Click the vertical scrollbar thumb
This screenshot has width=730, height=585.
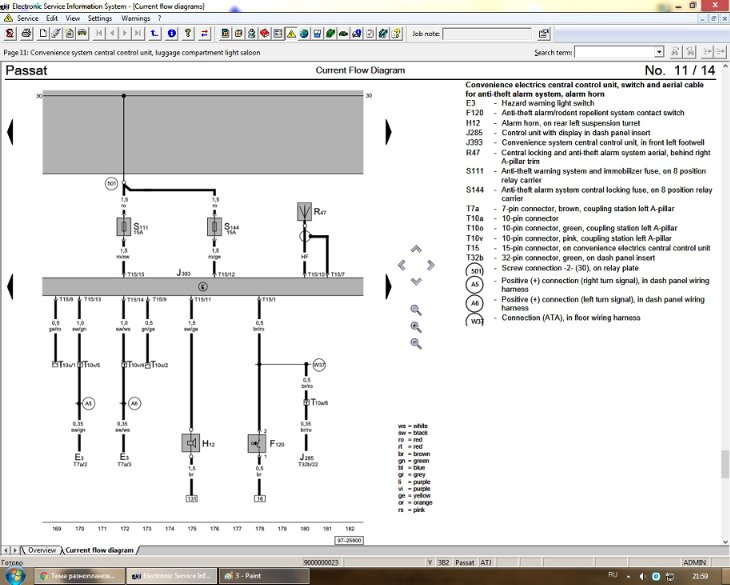click(725, 464)
